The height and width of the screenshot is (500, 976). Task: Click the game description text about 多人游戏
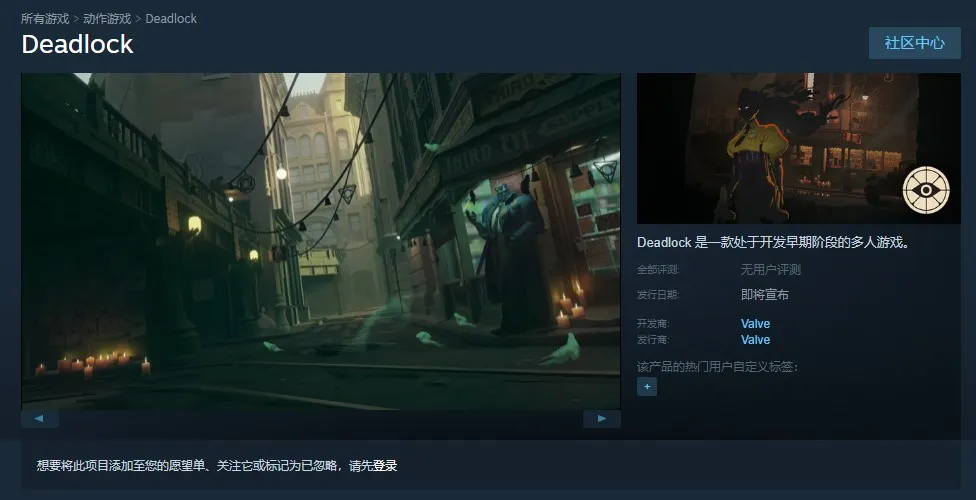point(773,242)
